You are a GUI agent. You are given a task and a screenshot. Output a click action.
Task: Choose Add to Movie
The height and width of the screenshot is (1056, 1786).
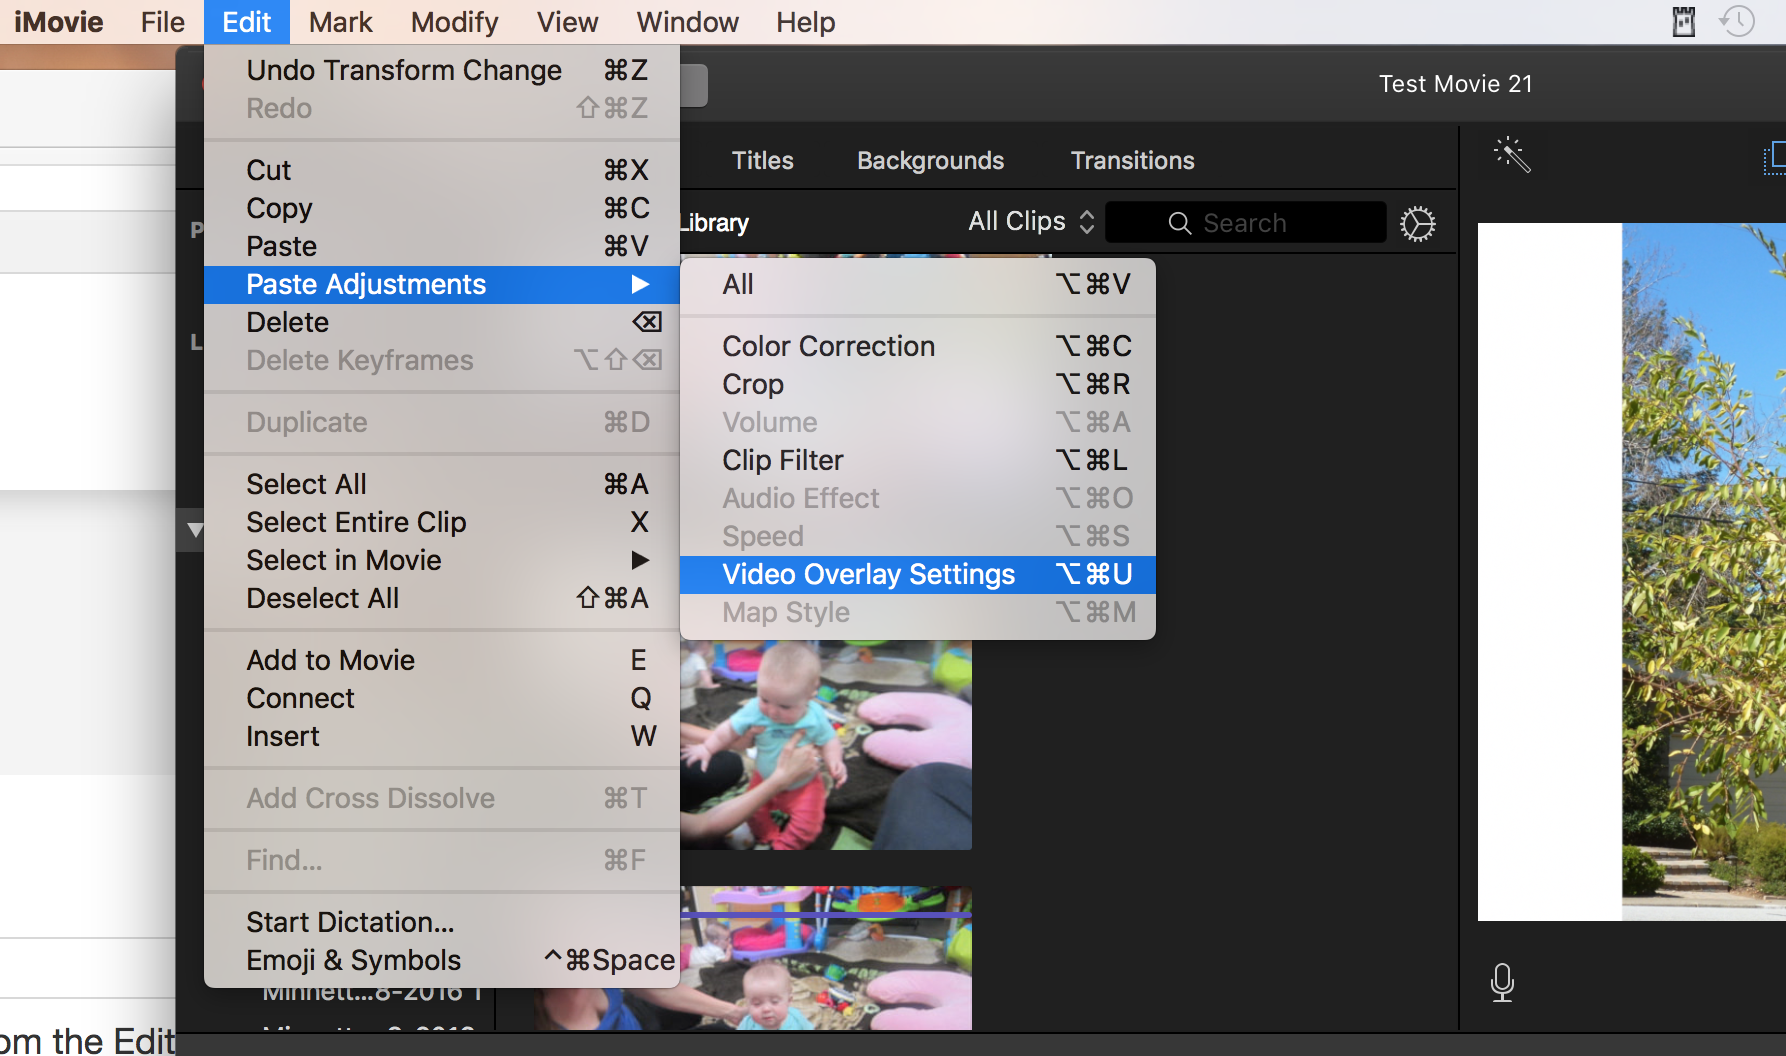click(x=442, y=660)
